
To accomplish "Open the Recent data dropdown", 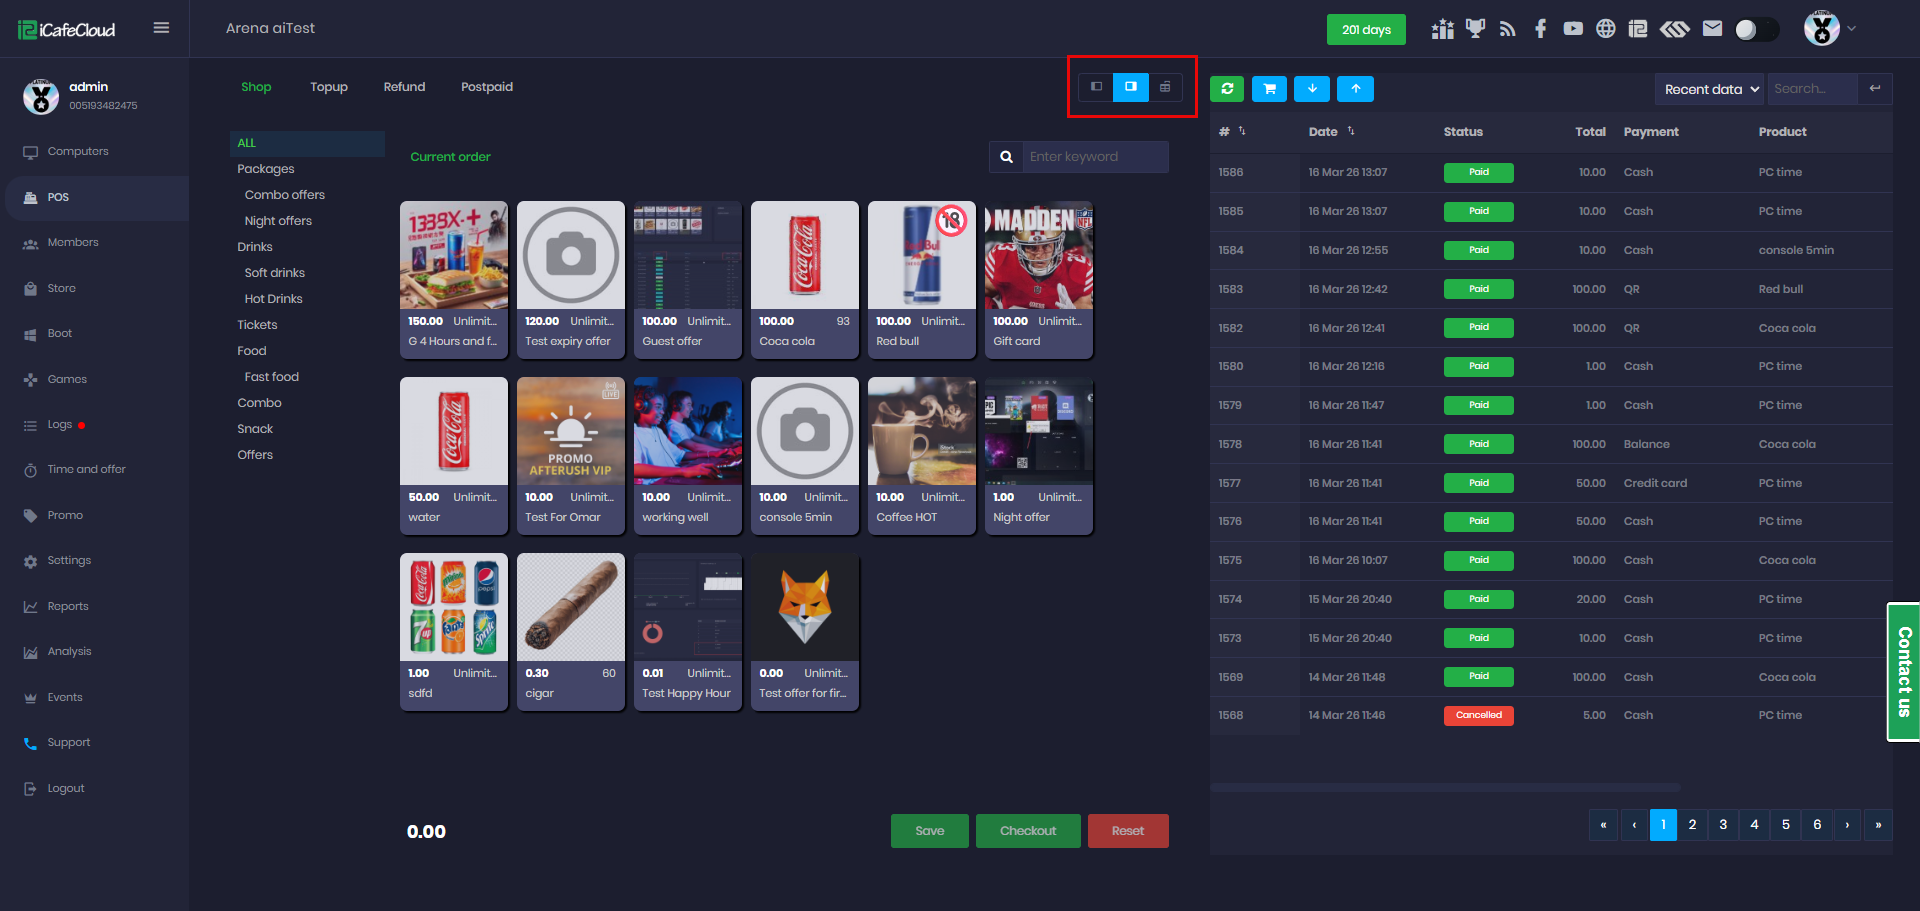I will coord(1711,89).
